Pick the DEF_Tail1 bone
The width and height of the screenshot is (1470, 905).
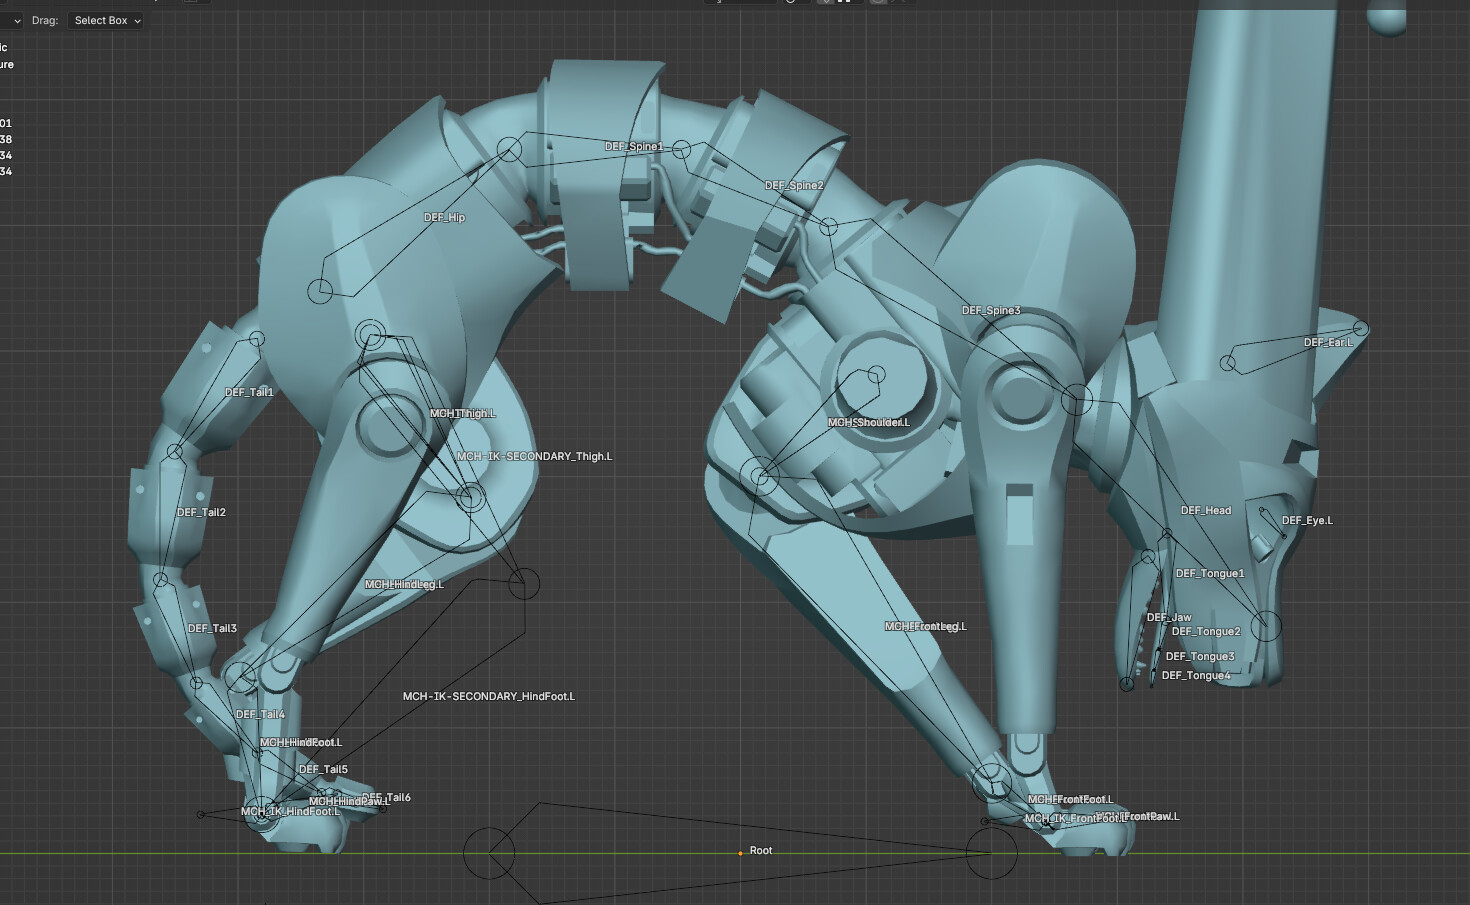(249, 392)
